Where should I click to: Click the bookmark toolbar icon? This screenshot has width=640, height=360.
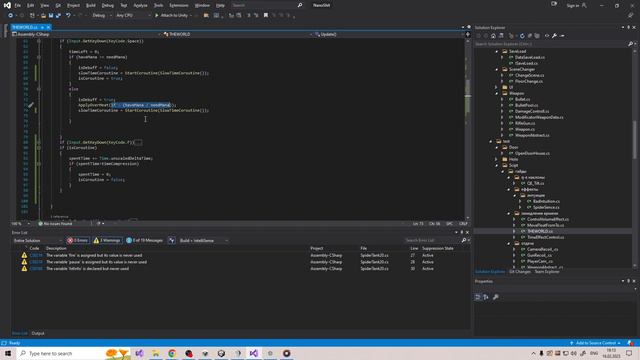[266, 16]
